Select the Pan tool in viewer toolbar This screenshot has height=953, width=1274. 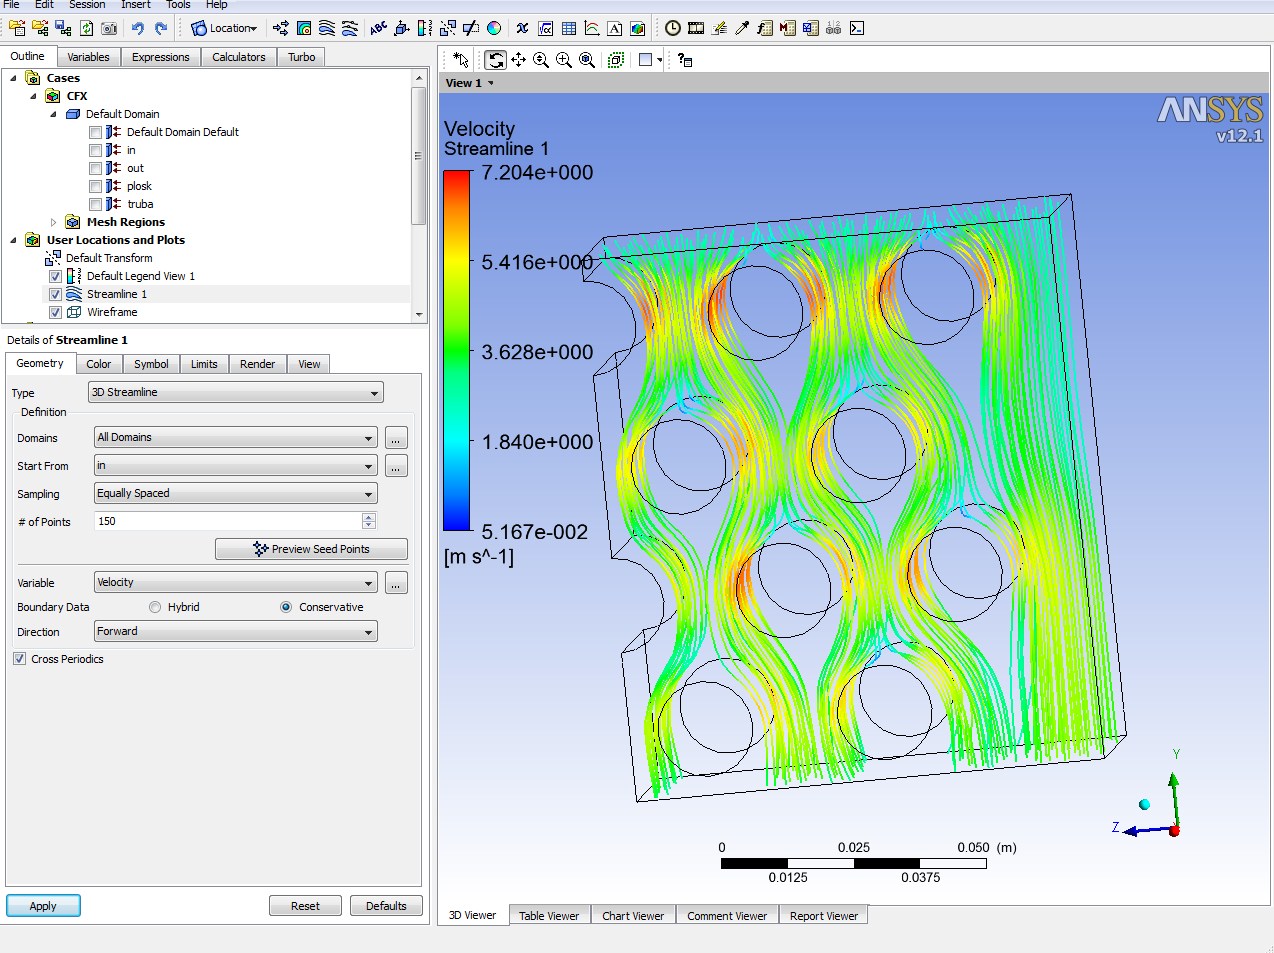[x=518, y=60]
